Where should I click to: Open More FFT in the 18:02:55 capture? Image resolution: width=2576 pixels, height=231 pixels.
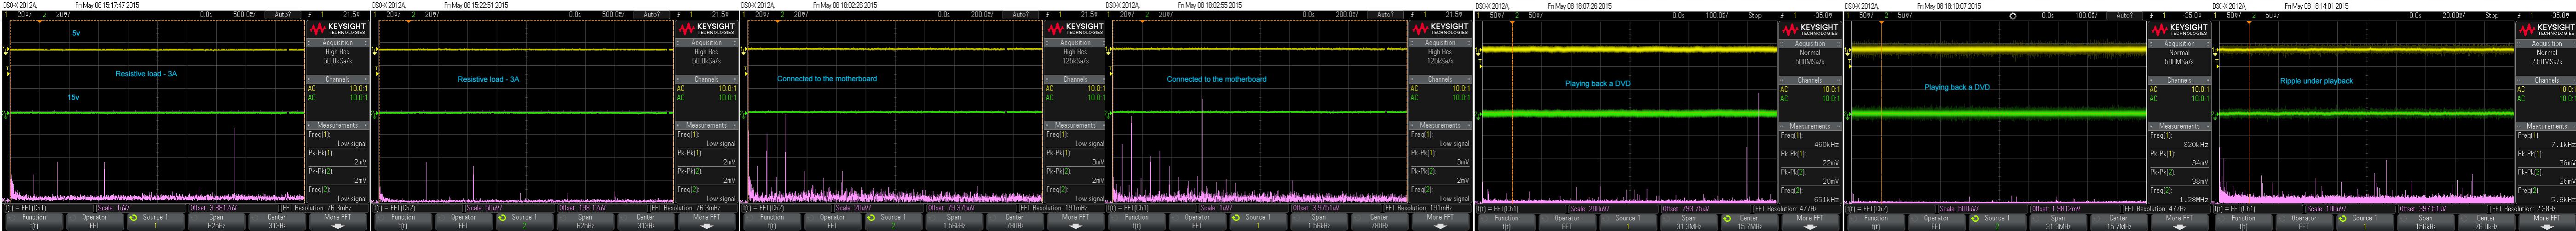pyautogui.click(x=1440, y=221)
